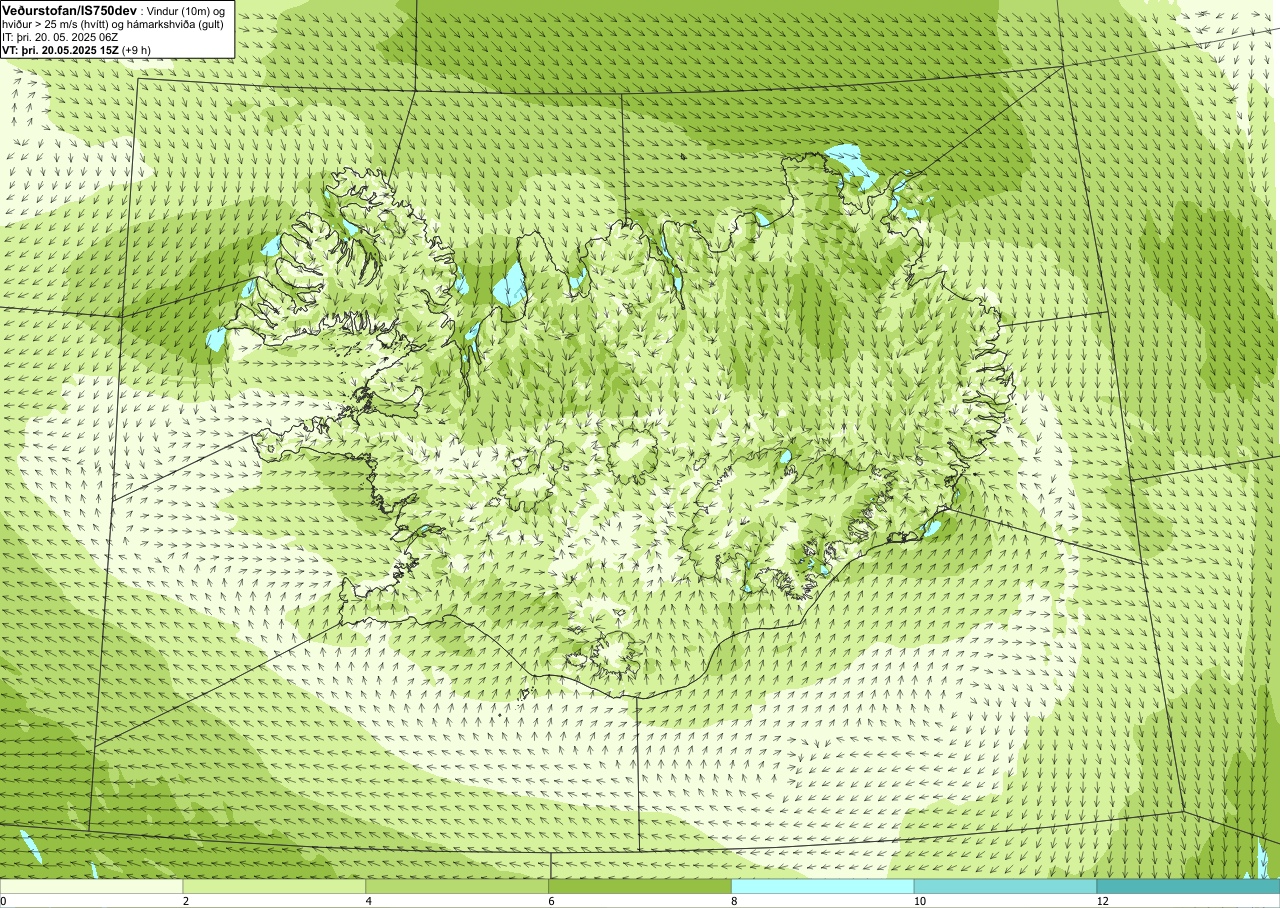The image size is (1280, 908).
Task: Click the darkest teal swatch above 12 m/s
Action: click(1188, 886)
